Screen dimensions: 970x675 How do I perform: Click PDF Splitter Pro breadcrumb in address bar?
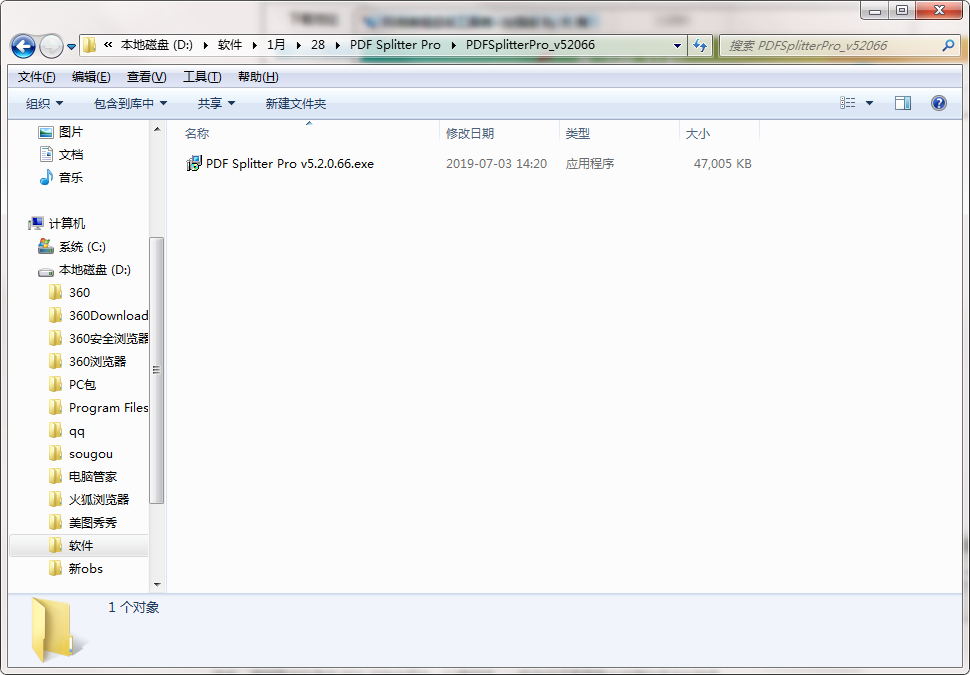[x=395, y=45]
